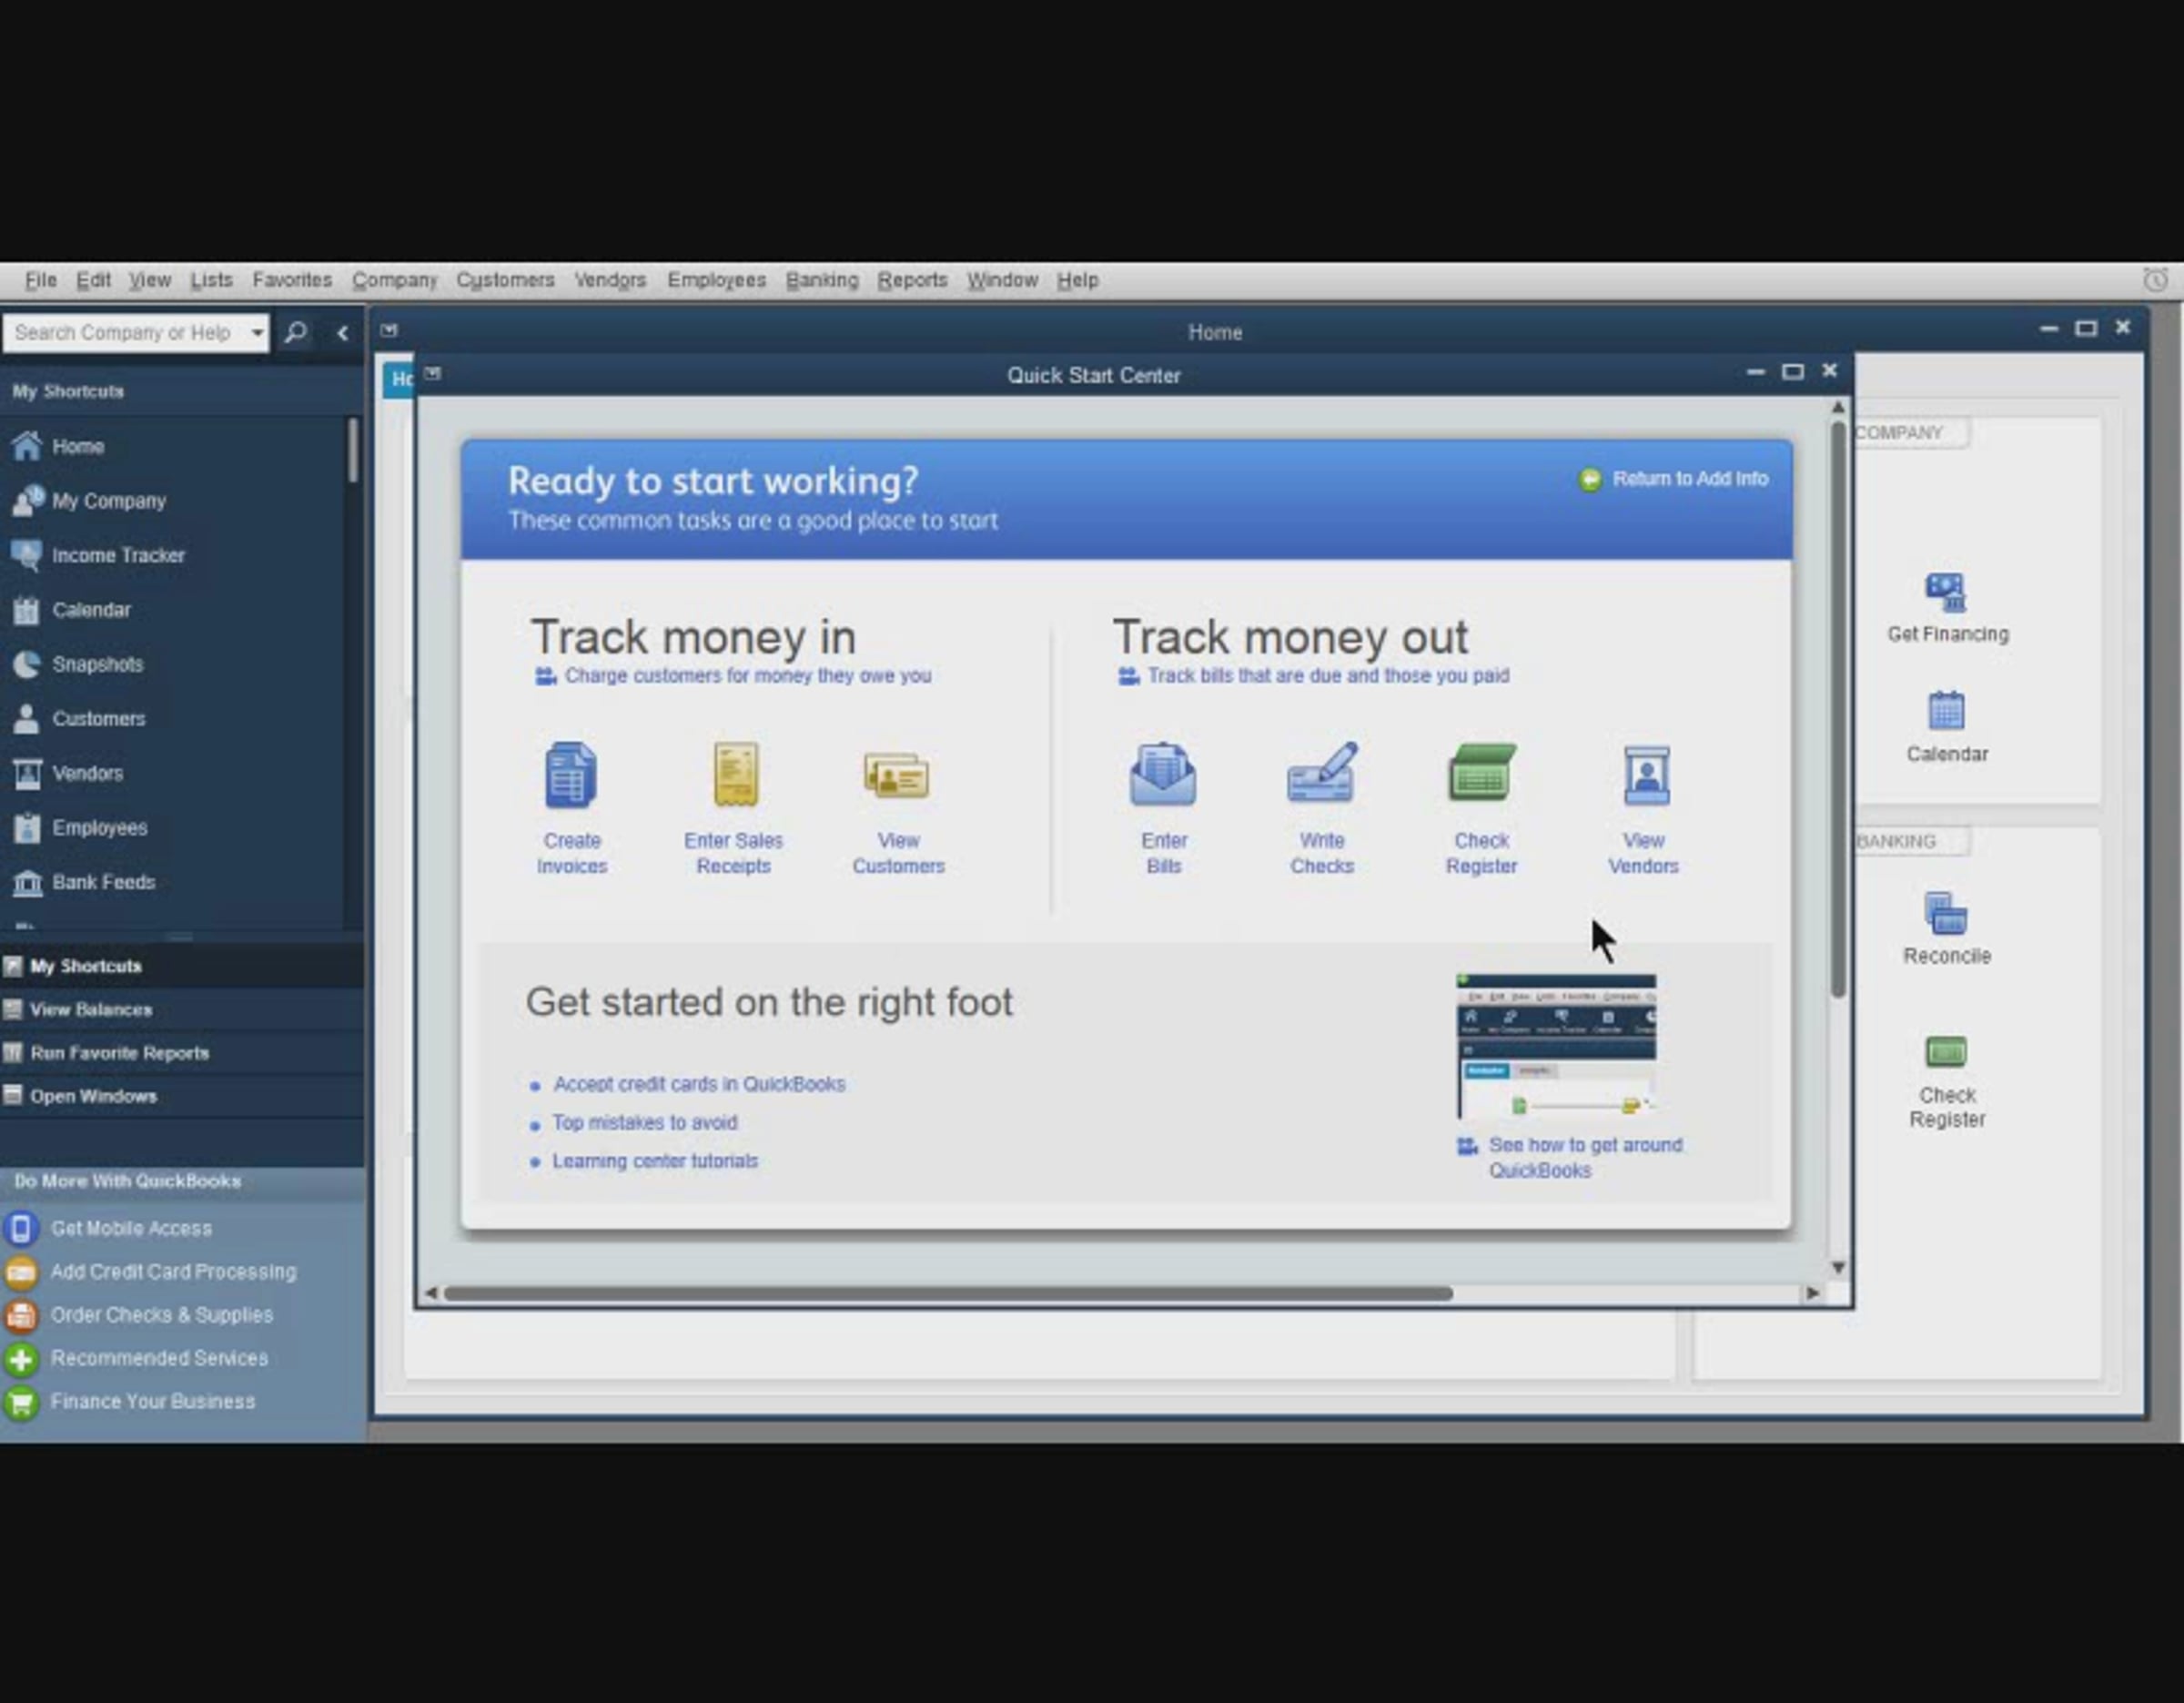Viewport: 2184px width, 1703px height.
Task: Click the search magnifier icon
Action: (x=295, y=332)
